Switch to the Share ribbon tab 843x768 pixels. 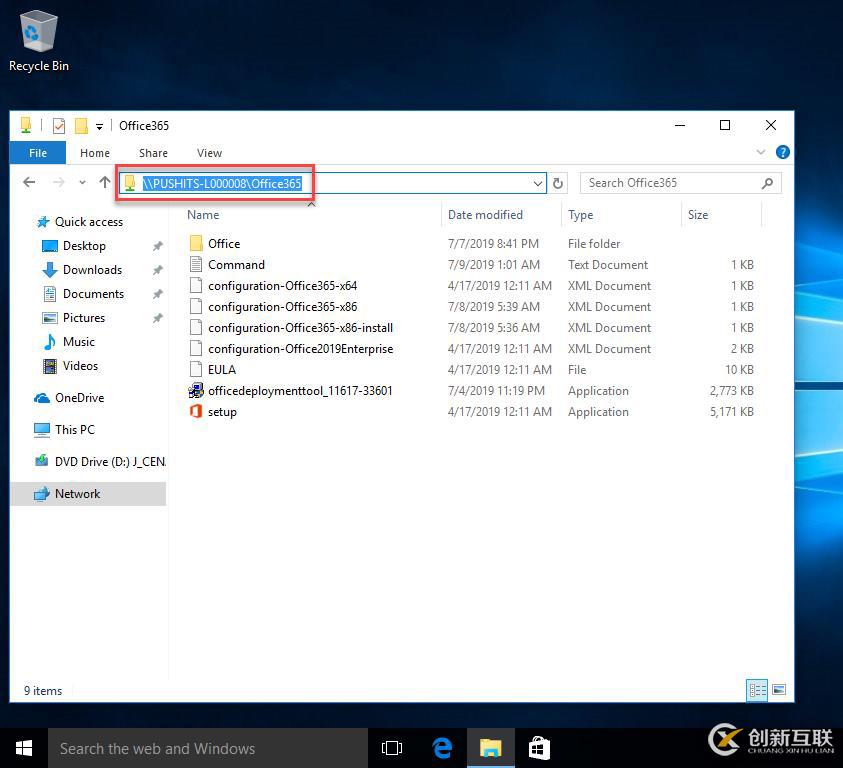coord(153,153)
